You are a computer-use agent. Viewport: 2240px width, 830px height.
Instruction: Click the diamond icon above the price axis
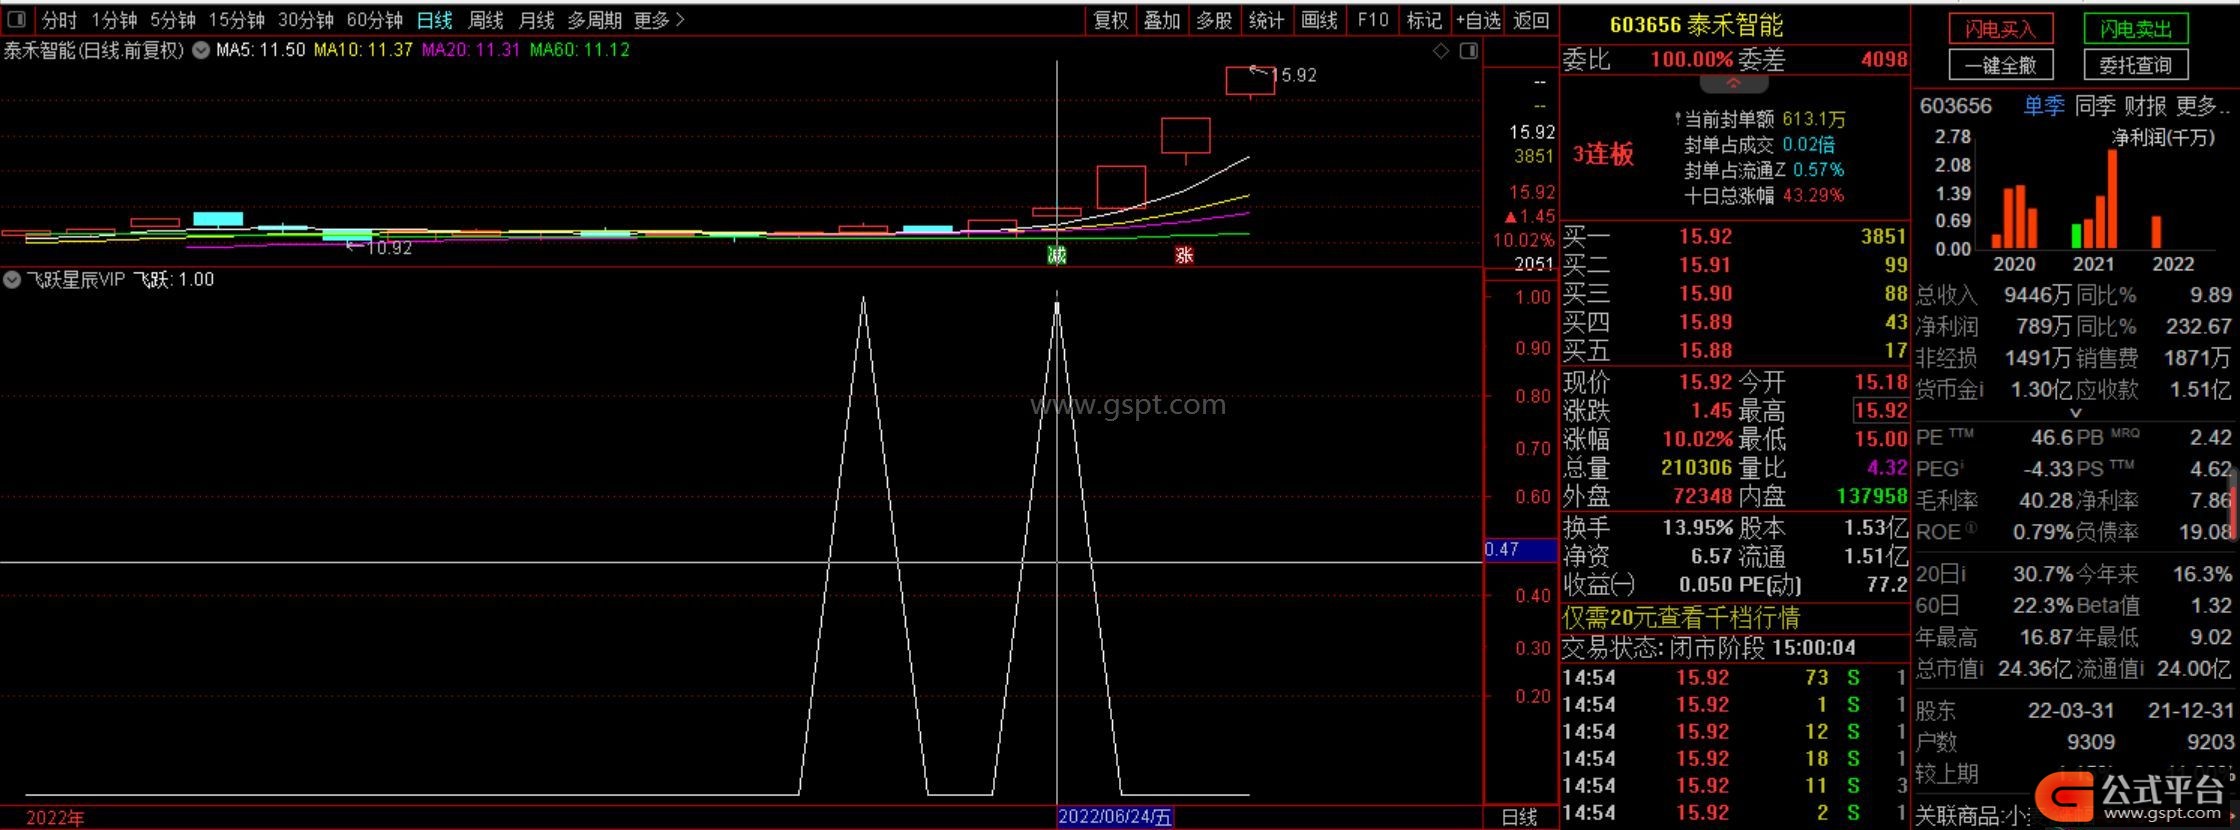tap(1441, 51)
